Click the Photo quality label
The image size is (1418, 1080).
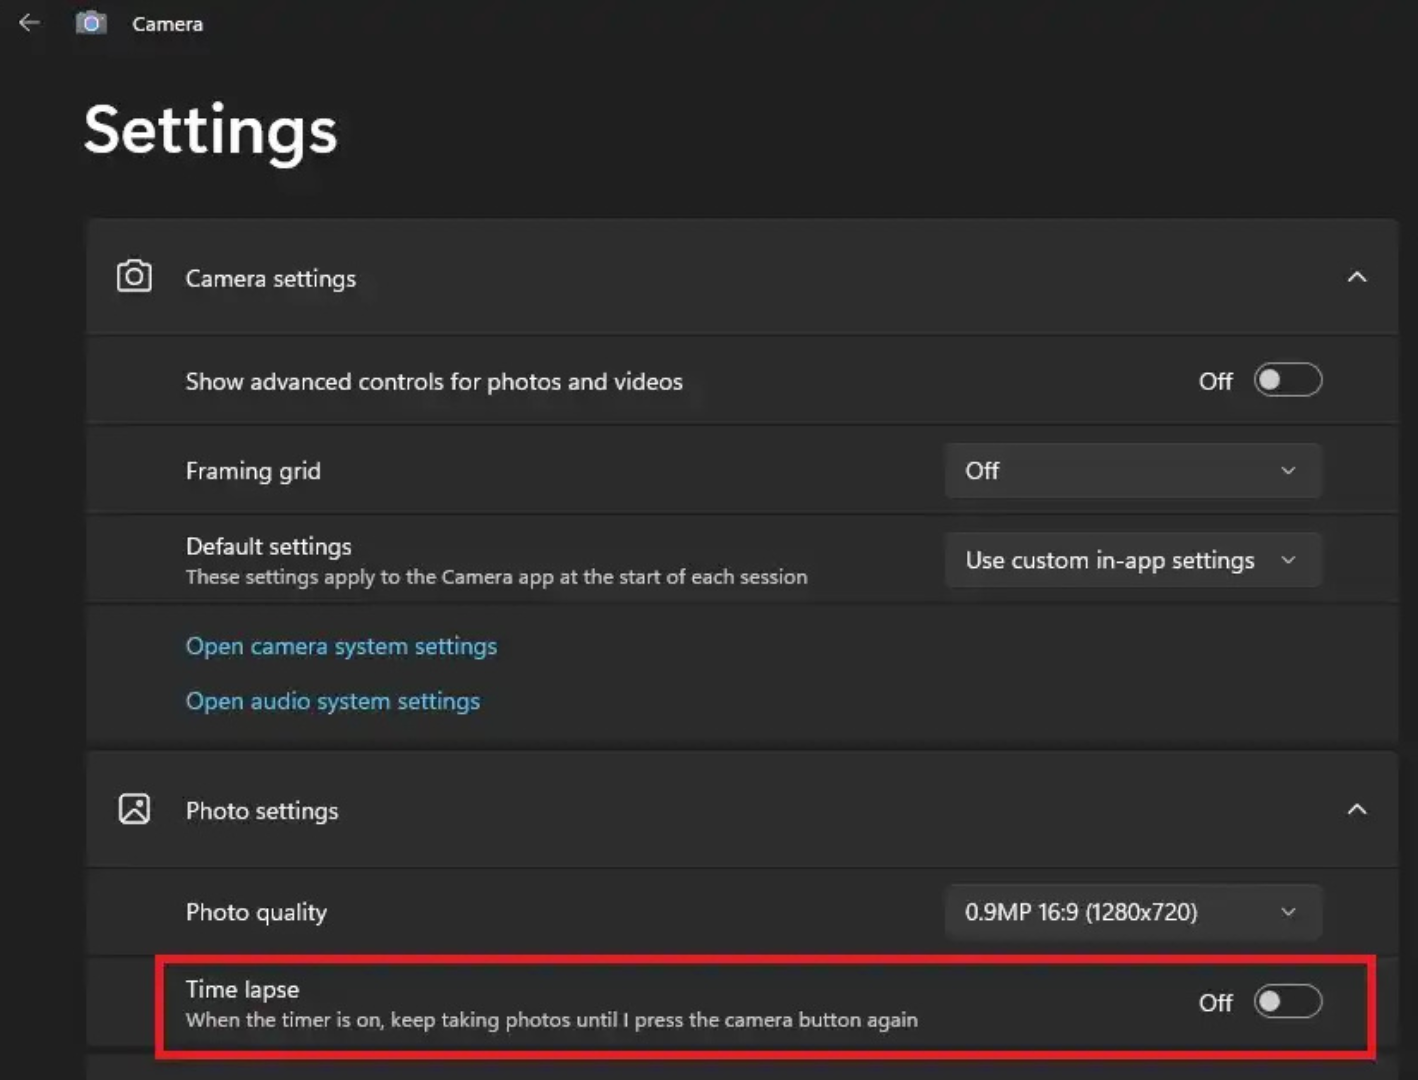point(256,912)
